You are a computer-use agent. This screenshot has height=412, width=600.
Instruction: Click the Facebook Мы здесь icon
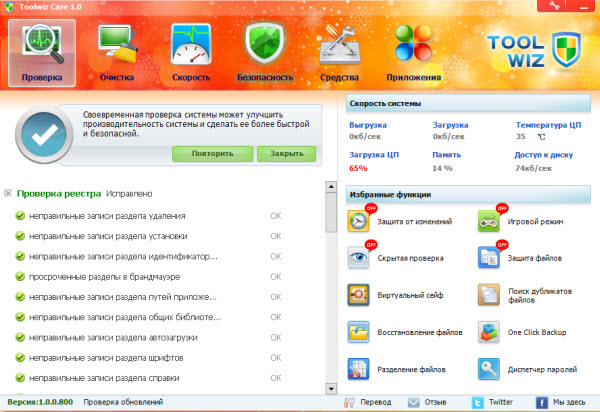541,402
